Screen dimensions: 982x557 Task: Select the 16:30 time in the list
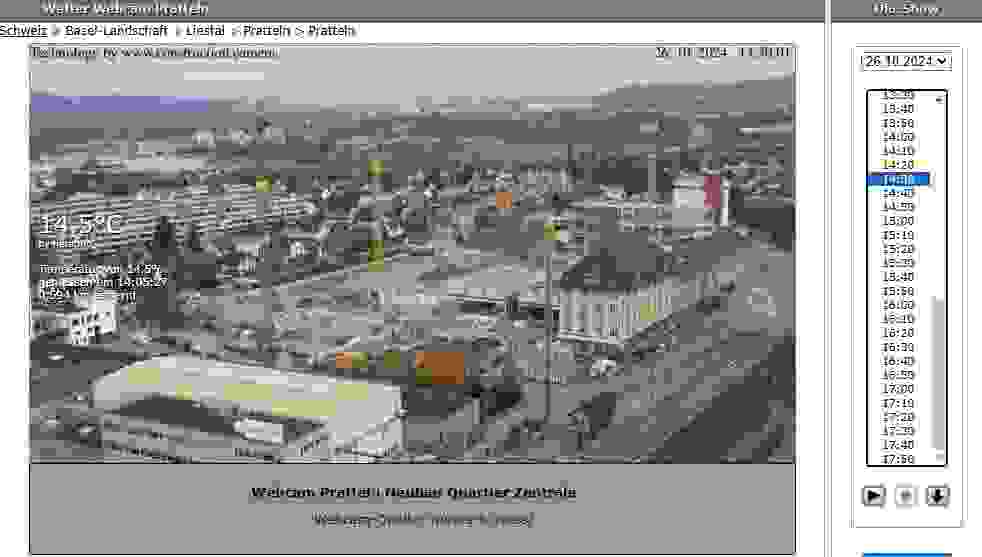tap(898, 347)
